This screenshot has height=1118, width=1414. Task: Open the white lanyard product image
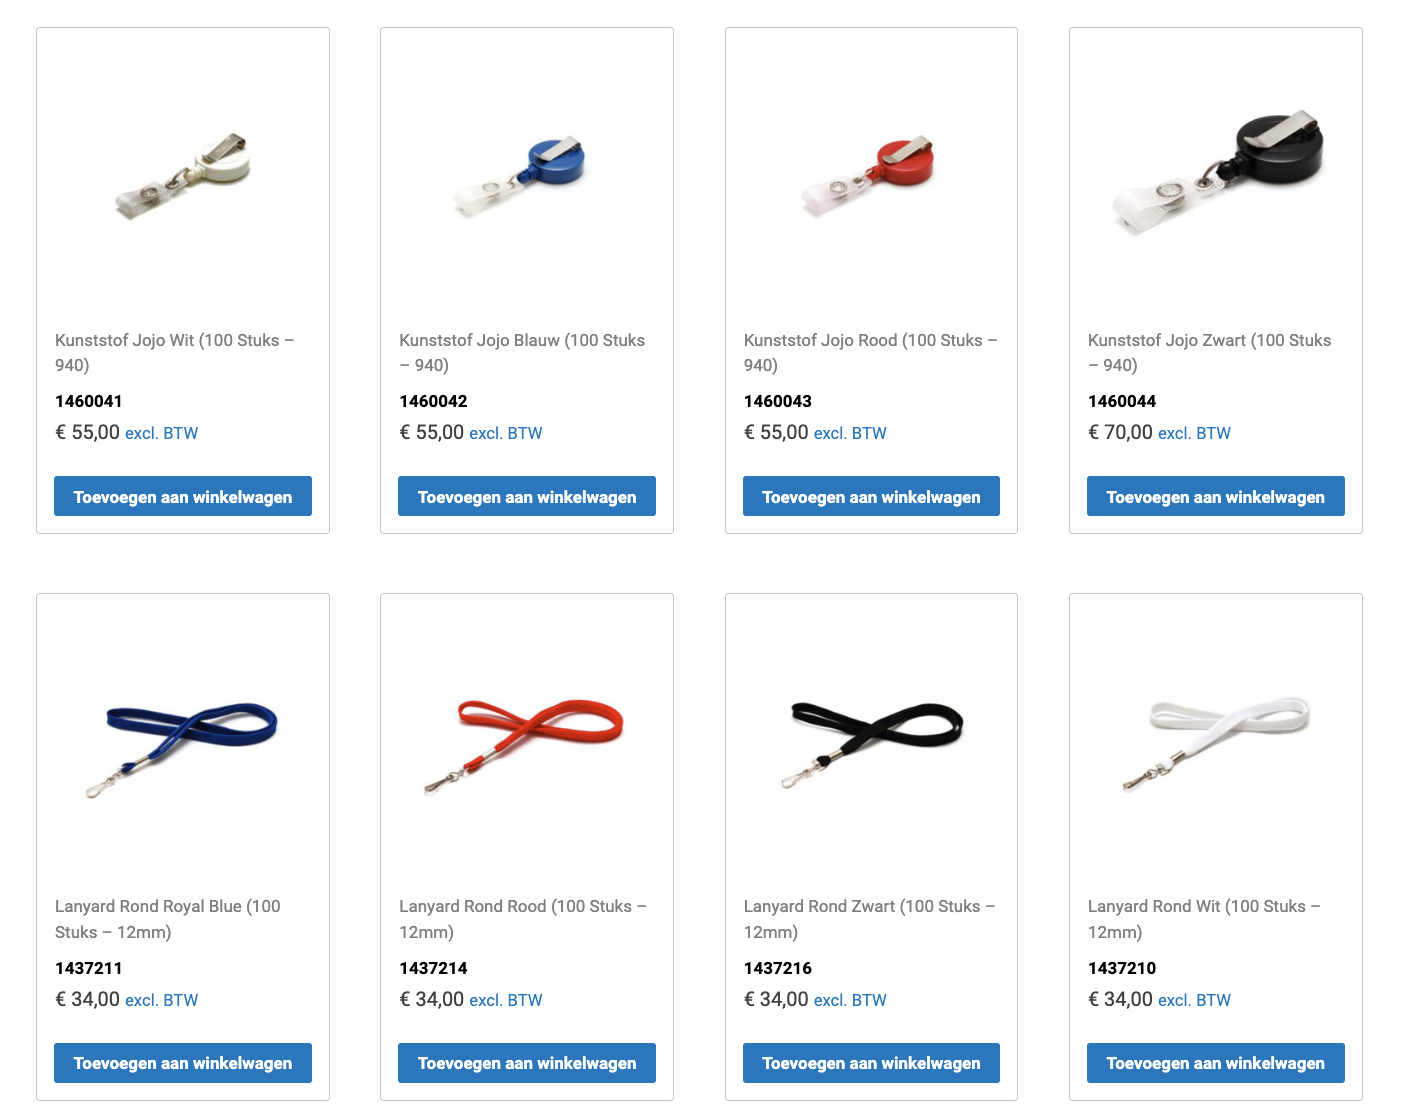[x=1216, y=741]
